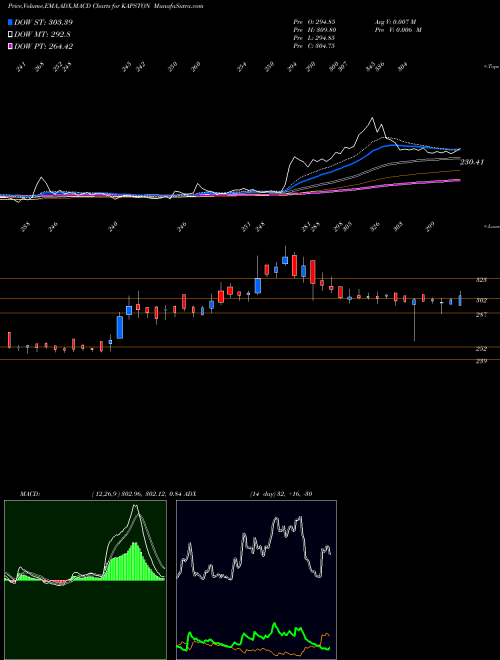Click the chart title mentioning KAPSTON
Image resolution: width=500 pixels, height=660 pixels.
[106, 6]
